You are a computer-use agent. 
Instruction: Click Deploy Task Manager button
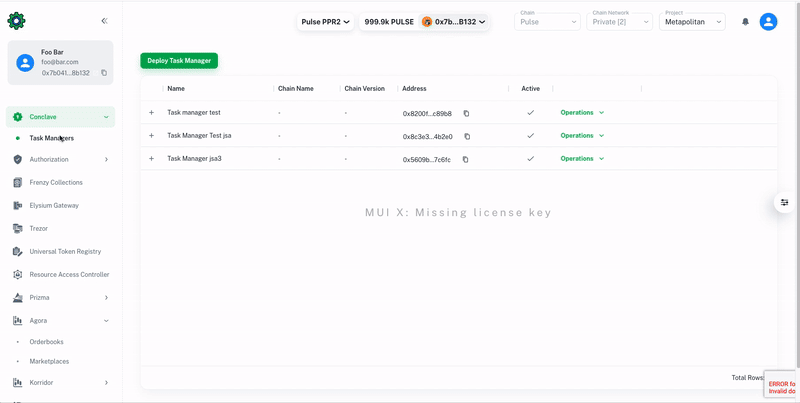179,61
